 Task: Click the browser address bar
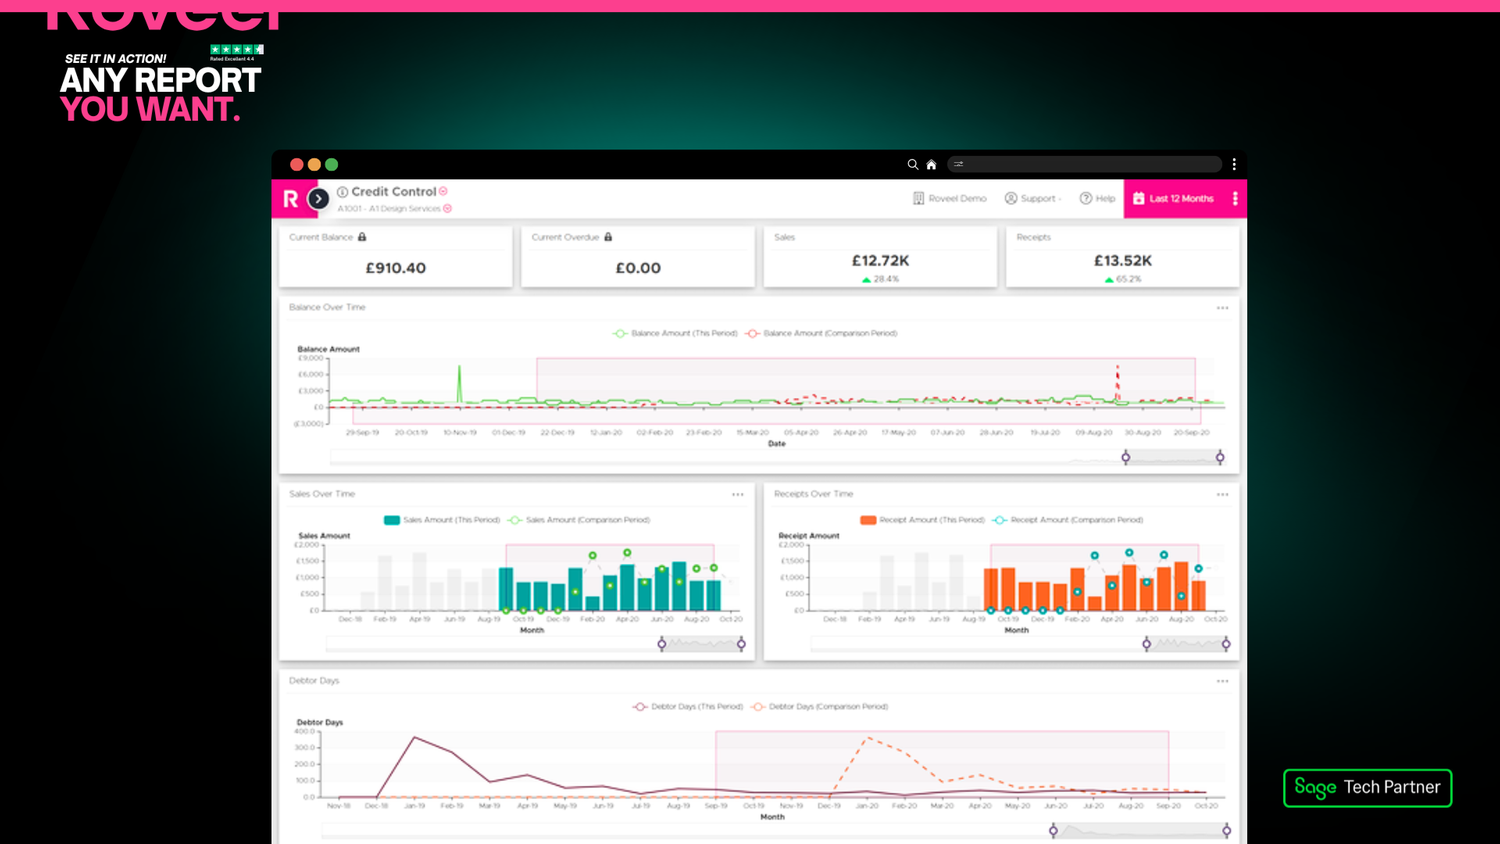point(1085,164)
